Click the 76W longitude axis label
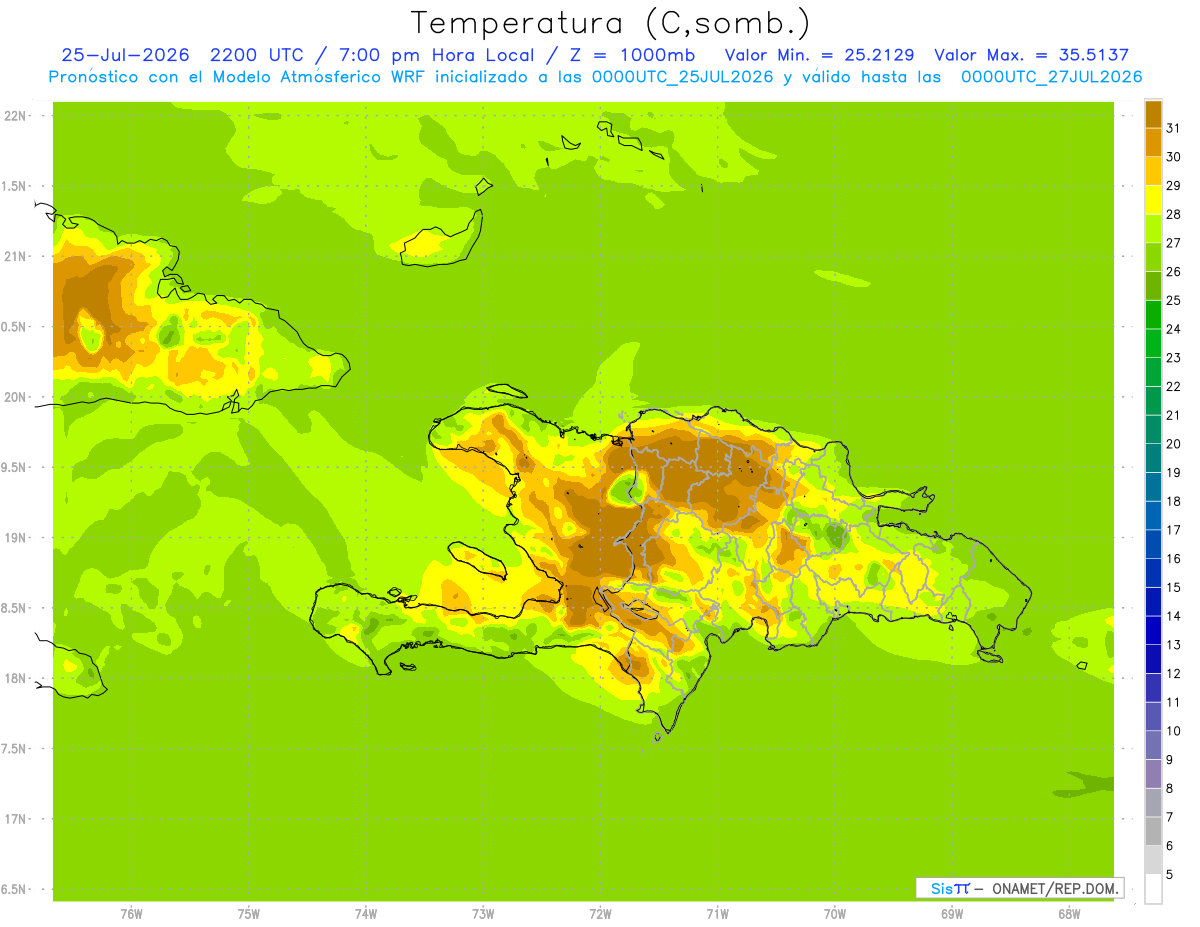1200x927 pixels. tap(131, 913)
